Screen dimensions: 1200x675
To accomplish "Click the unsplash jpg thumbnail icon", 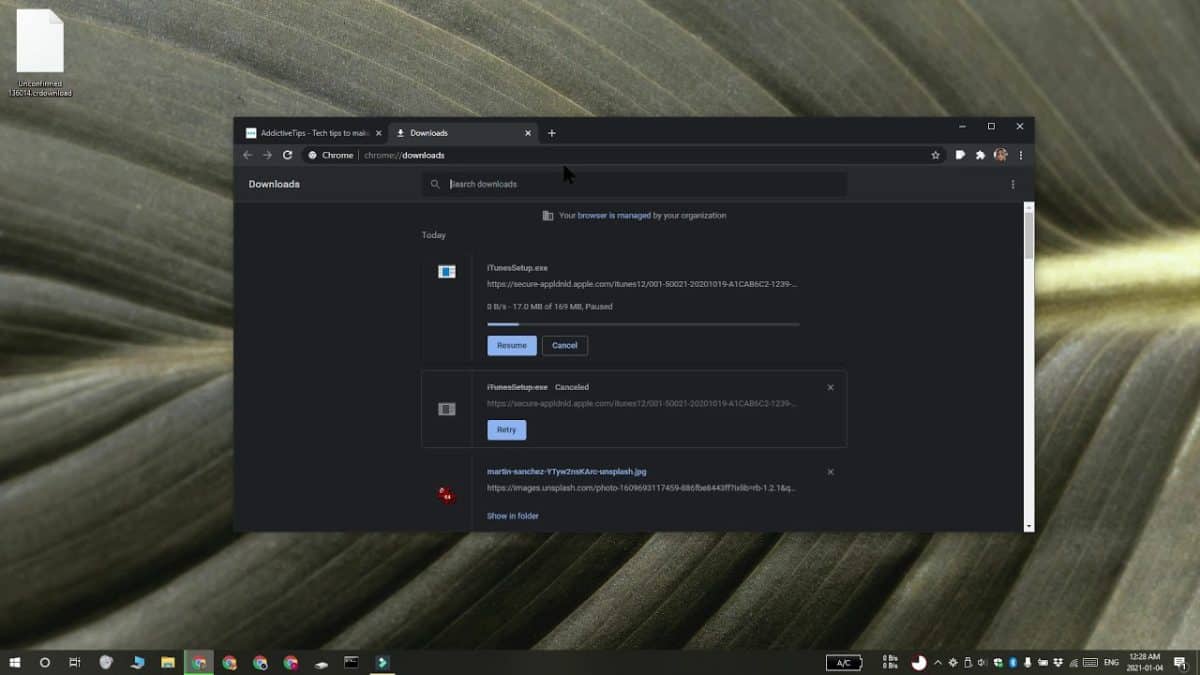I will pyautogui.click(x=446, y=494).
